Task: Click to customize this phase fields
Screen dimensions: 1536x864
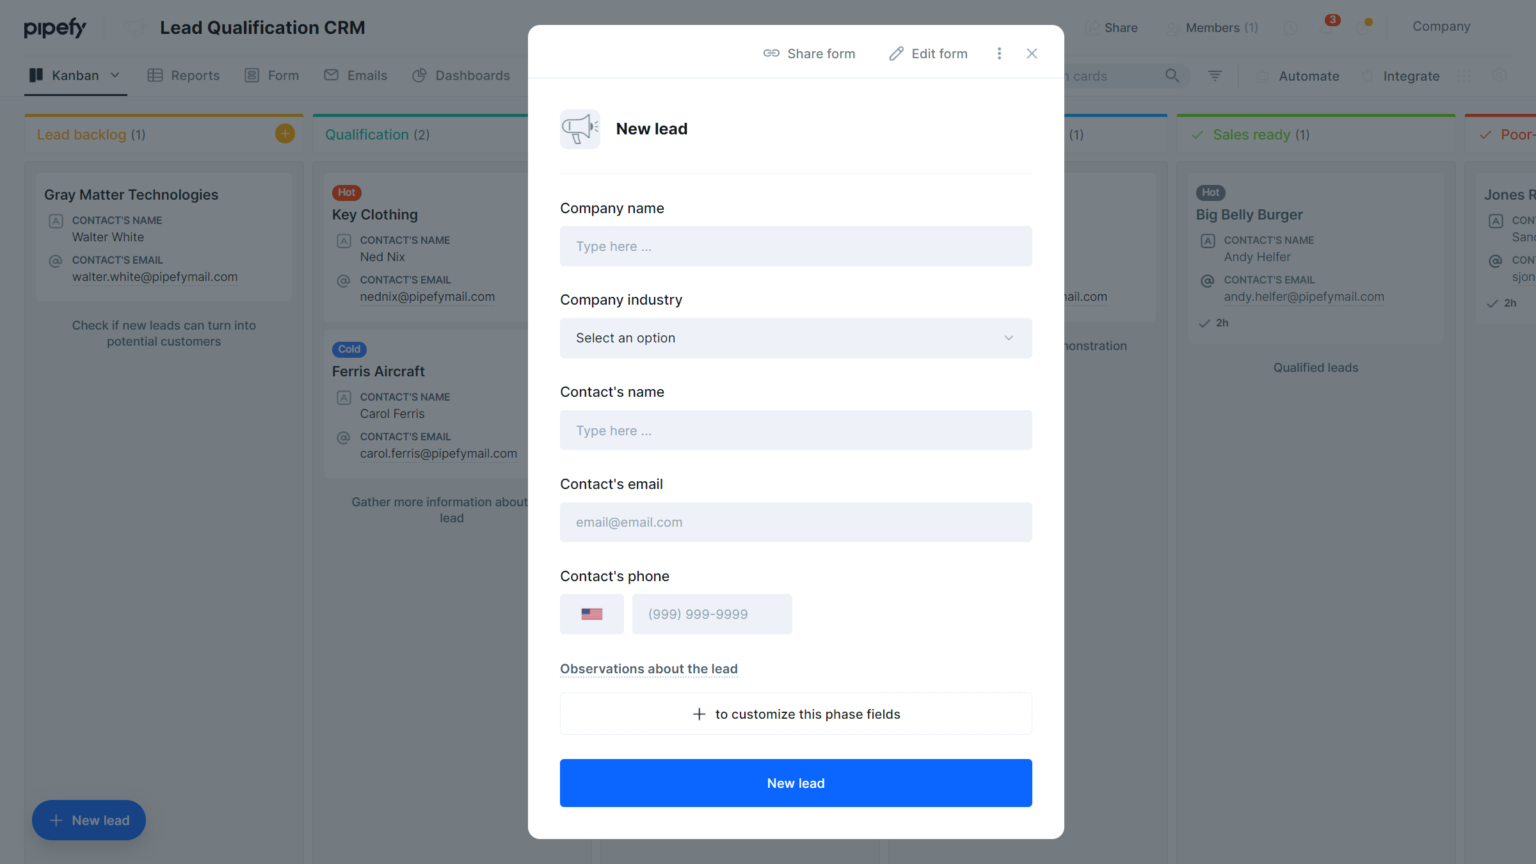Action: pos(795,713)
